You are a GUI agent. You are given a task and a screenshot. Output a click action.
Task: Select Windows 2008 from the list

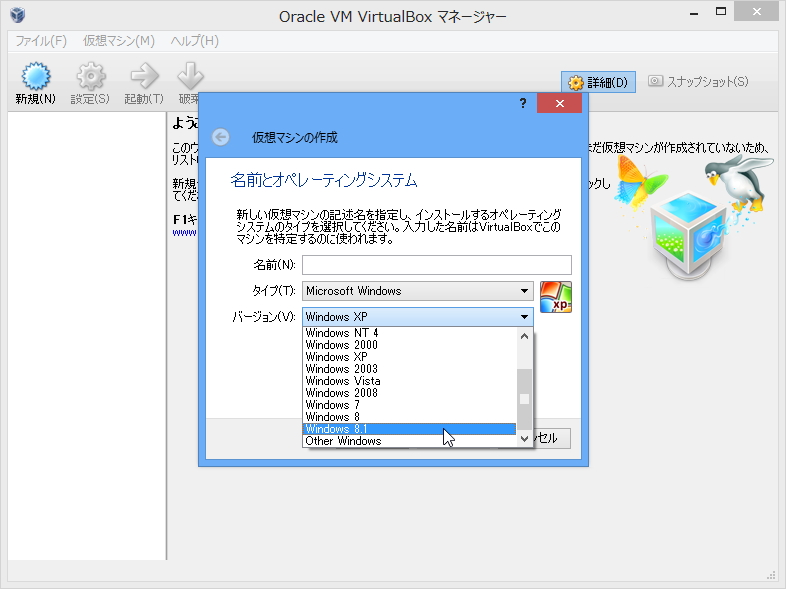[410, 393]
